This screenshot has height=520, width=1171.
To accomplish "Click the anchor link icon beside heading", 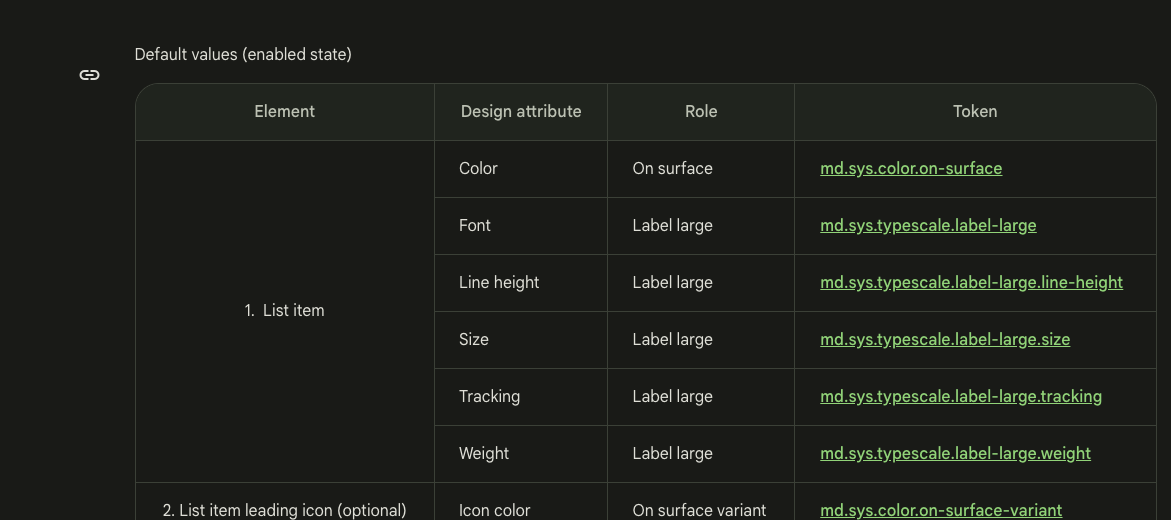I will pyautogui.click(x=90, y=75).
